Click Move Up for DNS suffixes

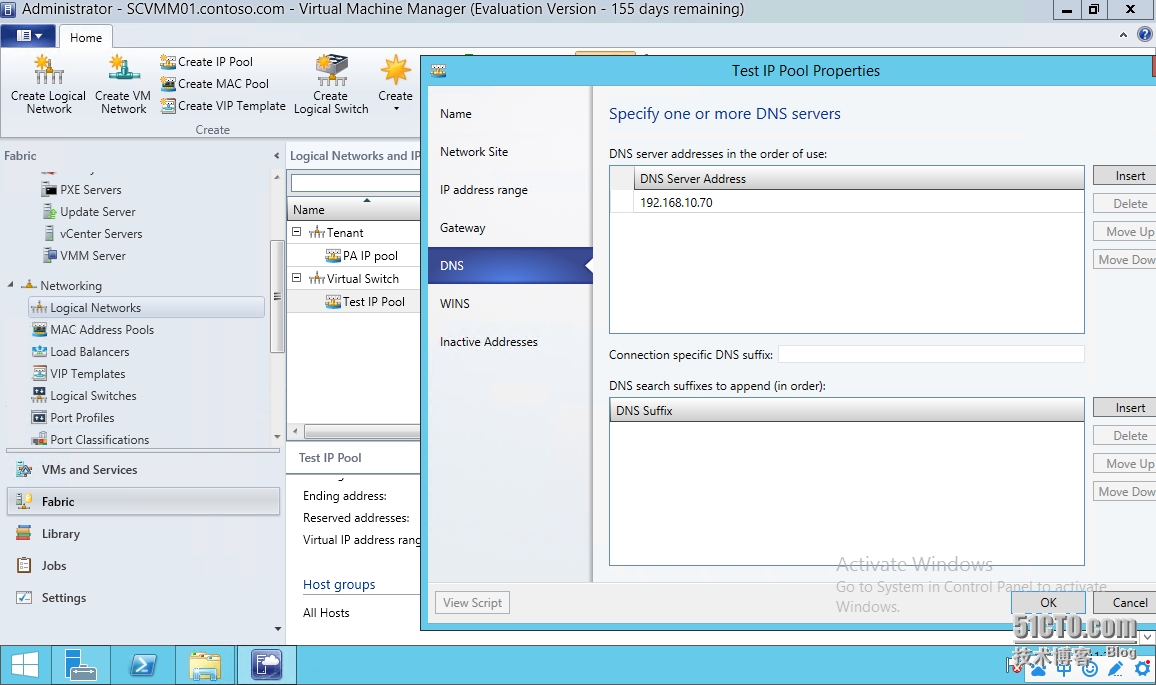[x=1125, y=464]
